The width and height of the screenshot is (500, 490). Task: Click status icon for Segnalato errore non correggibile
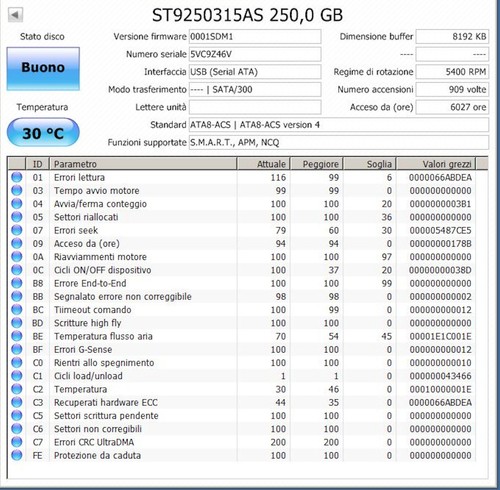(17, 296)
